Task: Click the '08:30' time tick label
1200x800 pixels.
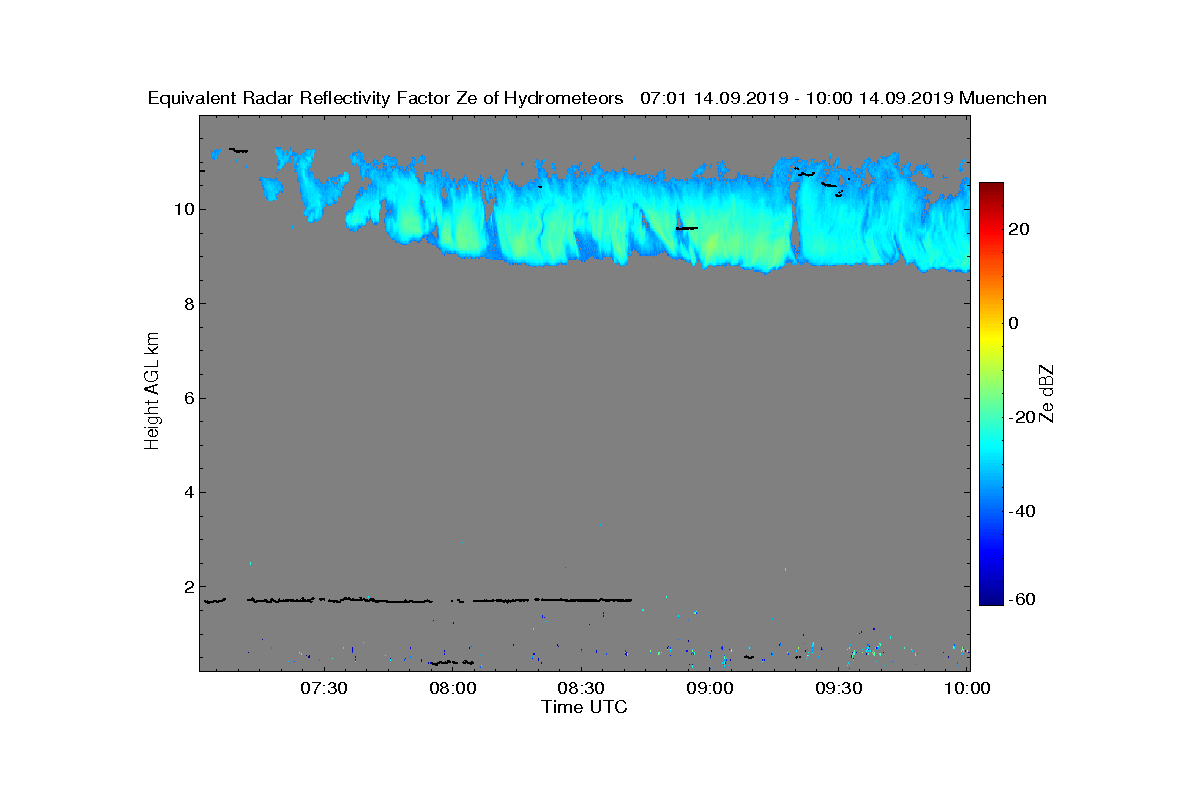Action: (581, 688)
